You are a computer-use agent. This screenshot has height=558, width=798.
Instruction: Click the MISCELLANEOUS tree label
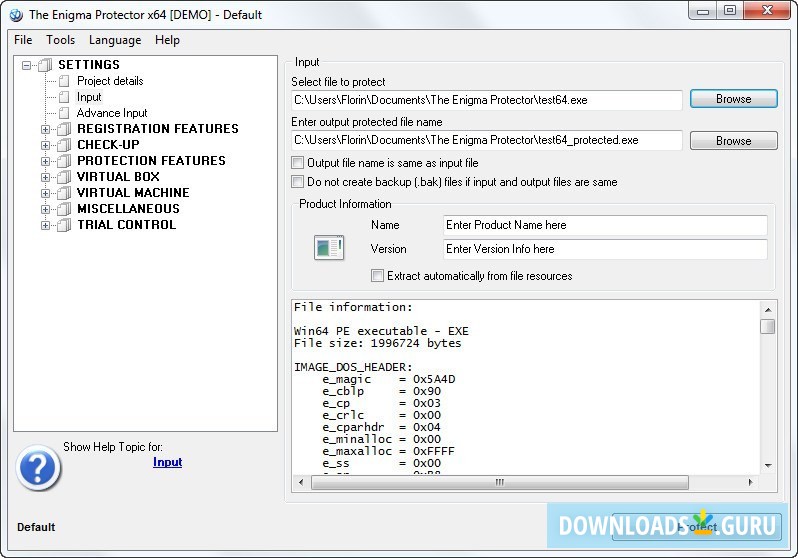(129, 209)
